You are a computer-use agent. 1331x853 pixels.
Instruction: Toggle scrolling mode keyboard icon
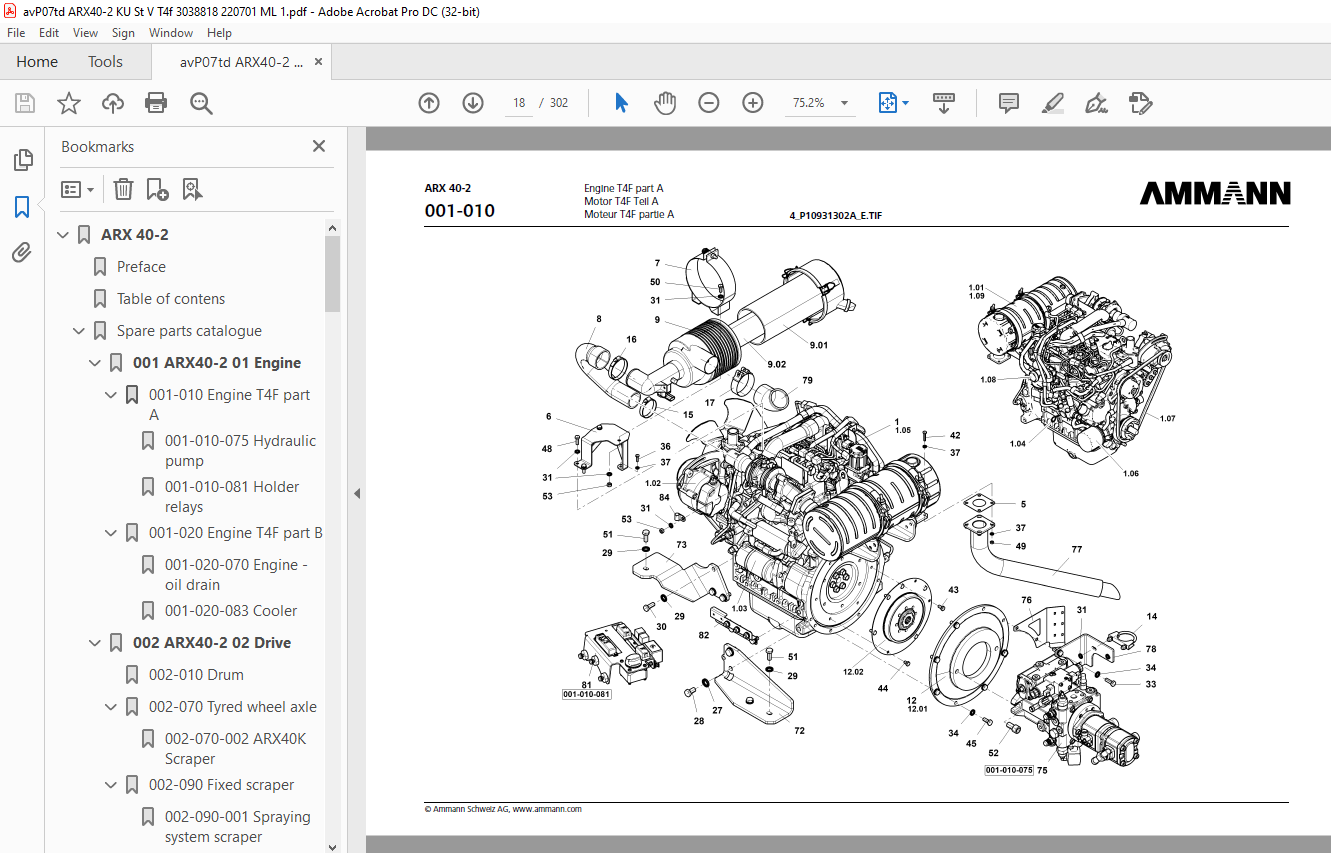tap(944, 103)
